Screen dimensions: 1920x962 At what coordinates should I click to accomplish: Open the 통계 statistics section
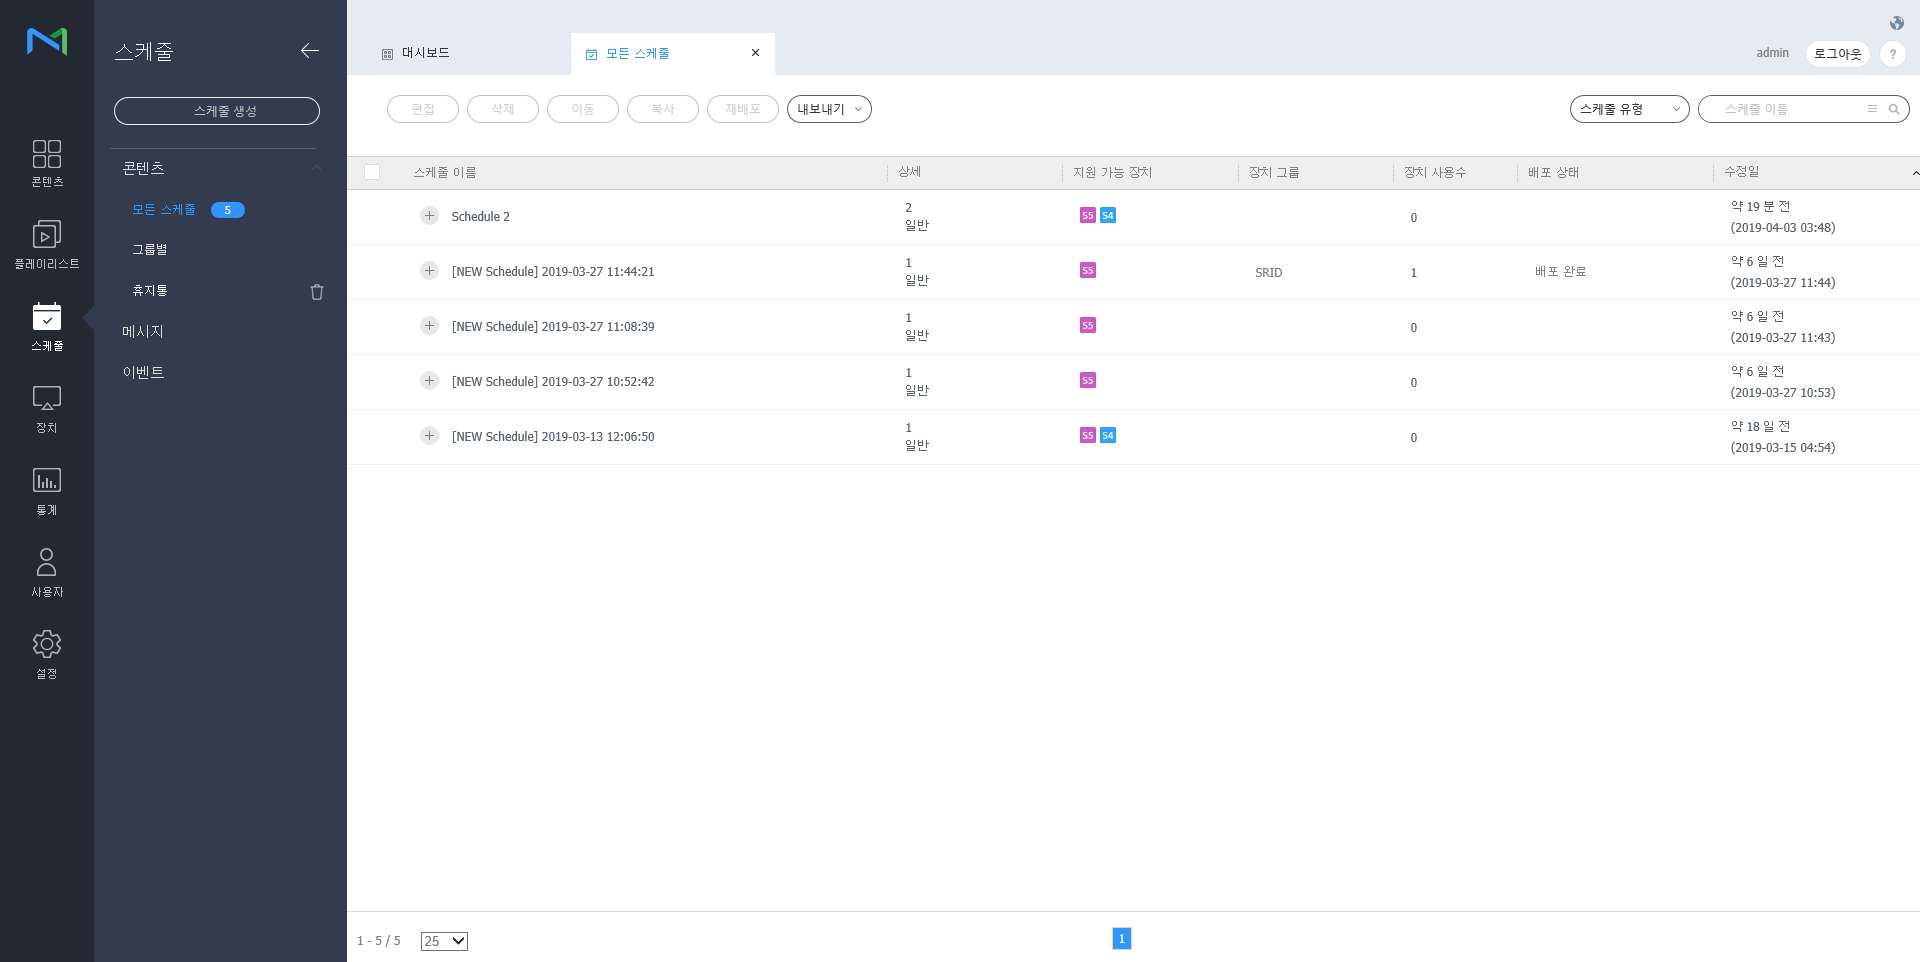click(x=46, y=491)
